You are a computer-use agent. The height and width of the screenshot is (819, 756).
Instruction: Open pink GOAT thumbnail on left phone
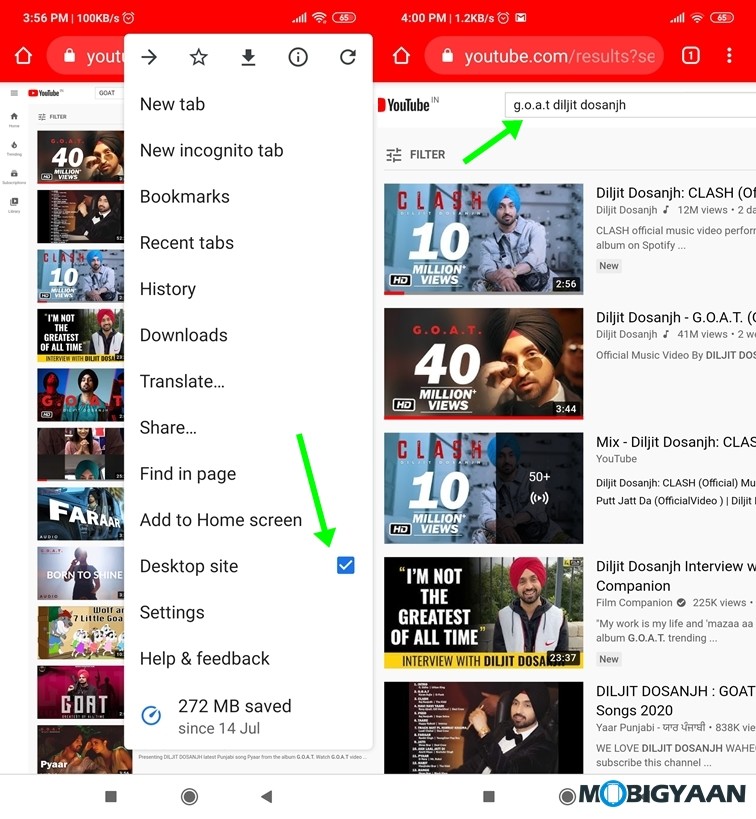pyautogui.click(x=80, y=692)
